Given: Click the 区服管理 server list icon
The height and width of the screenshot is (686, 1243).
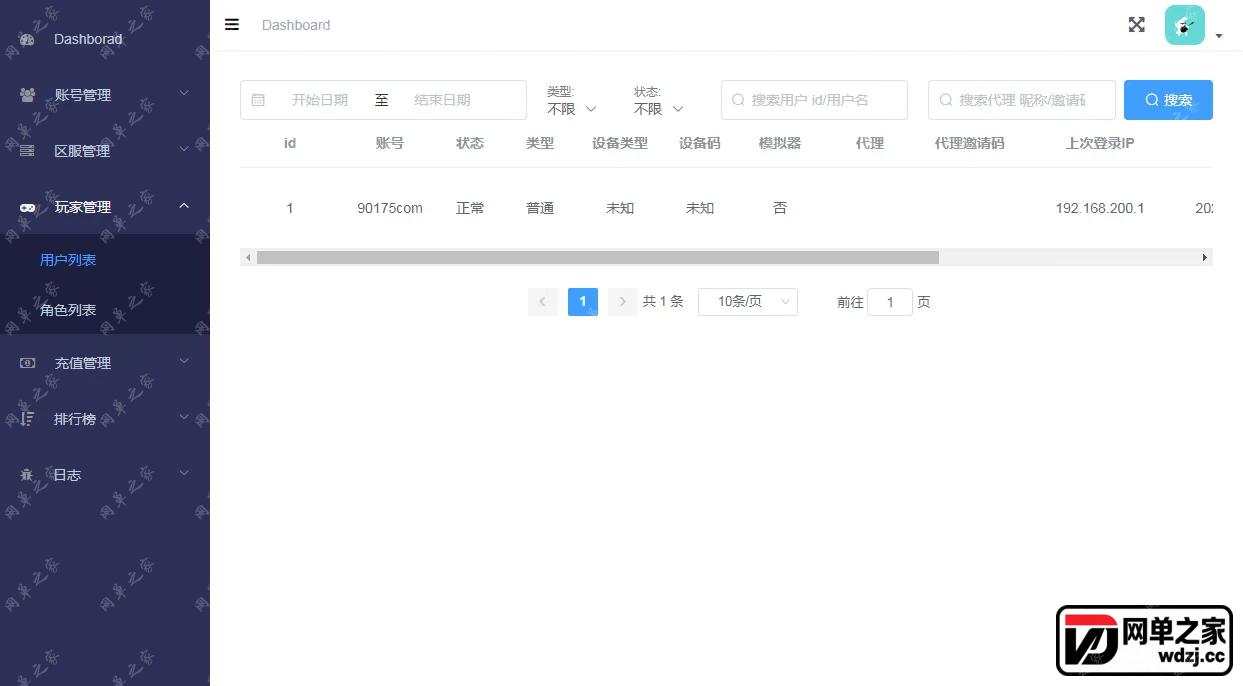Looking at the screenshot, I should [x=27, y=151].
